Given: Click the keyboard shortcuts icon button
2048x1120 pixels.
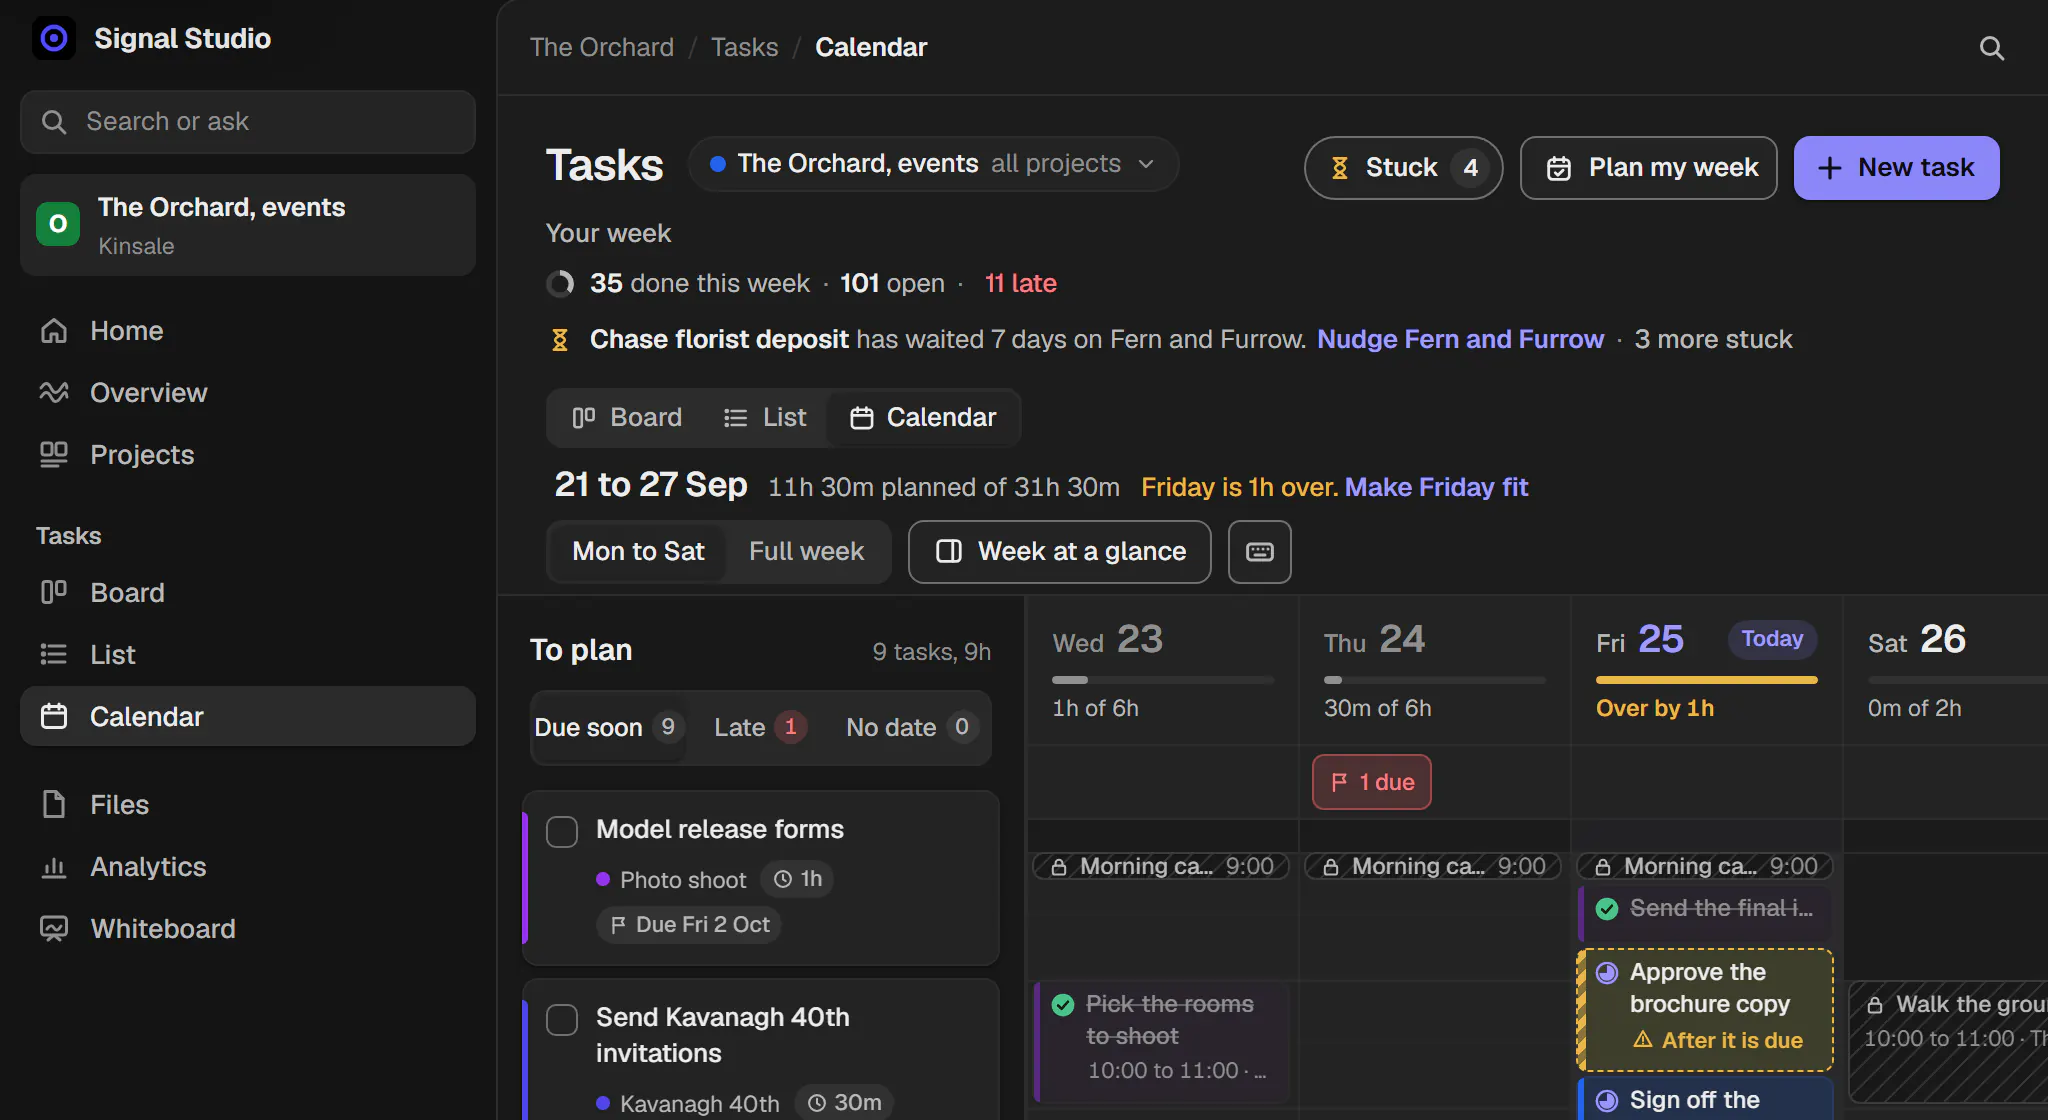Looking at the screenshot, I should click(1259, 551).
